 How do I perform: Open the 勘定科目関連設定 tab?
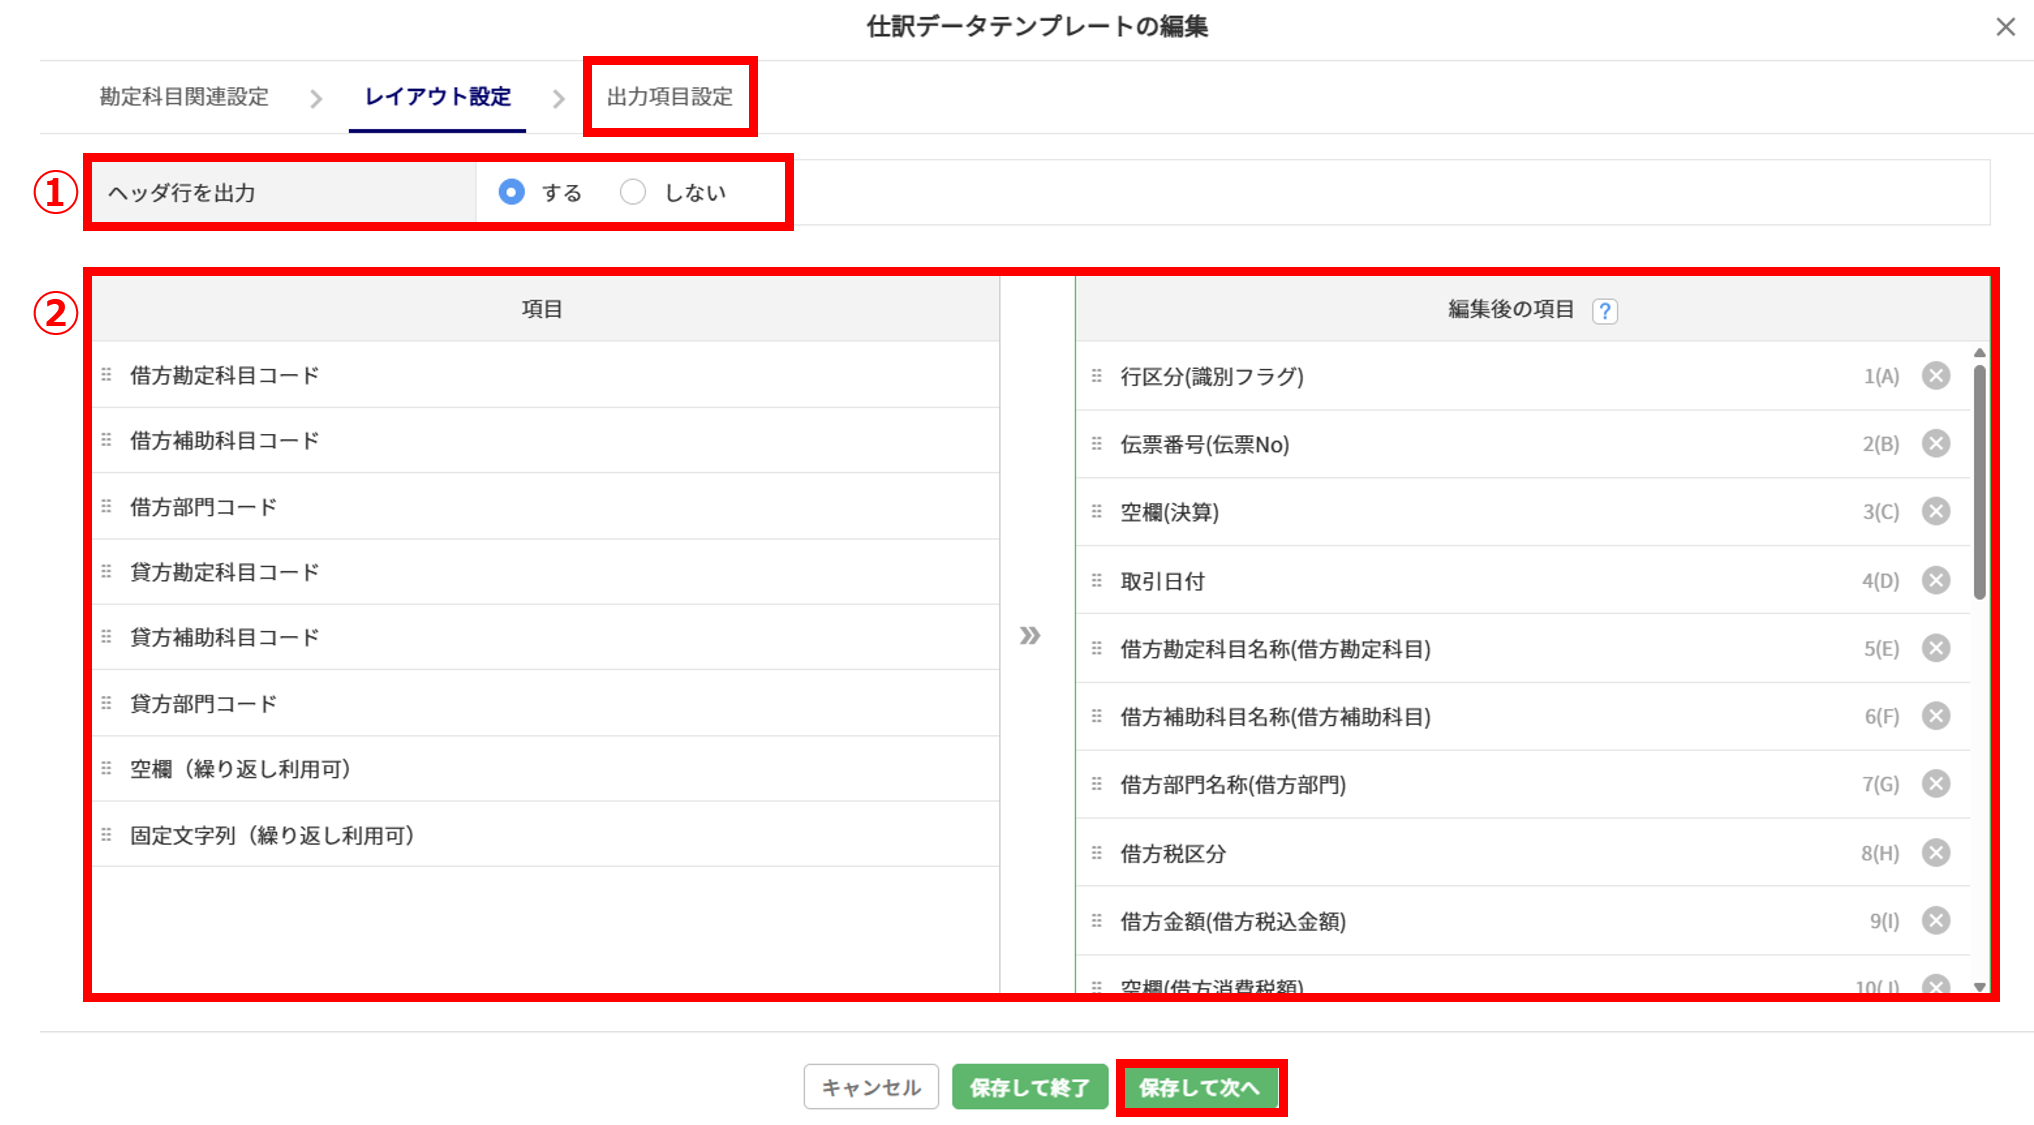[184, 97]
